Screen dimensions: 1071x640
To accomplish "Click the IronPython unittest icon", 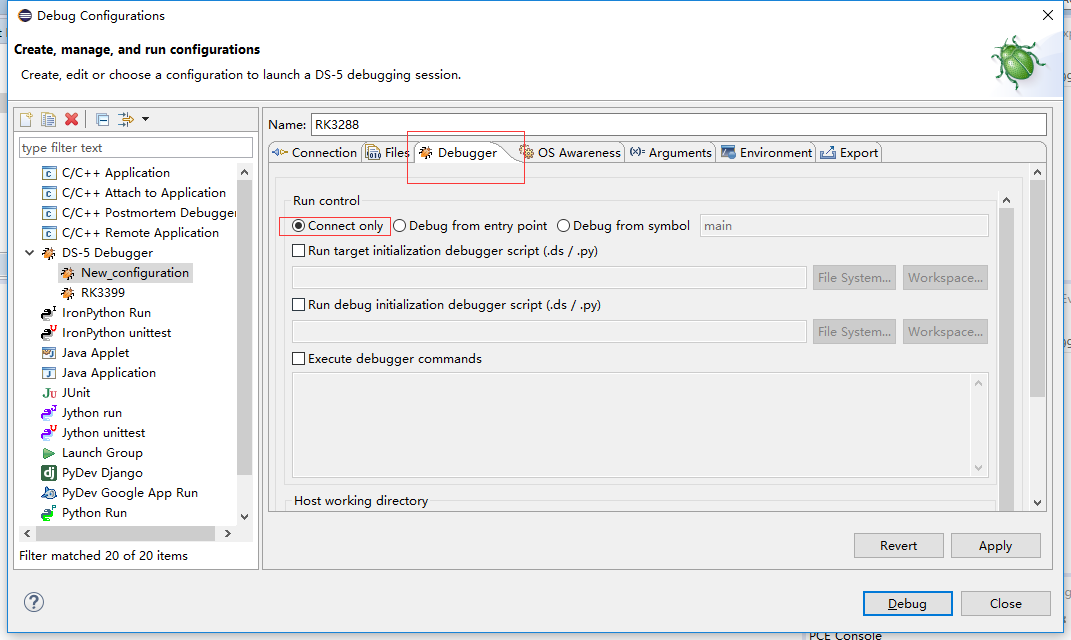I will pos(48,333).
